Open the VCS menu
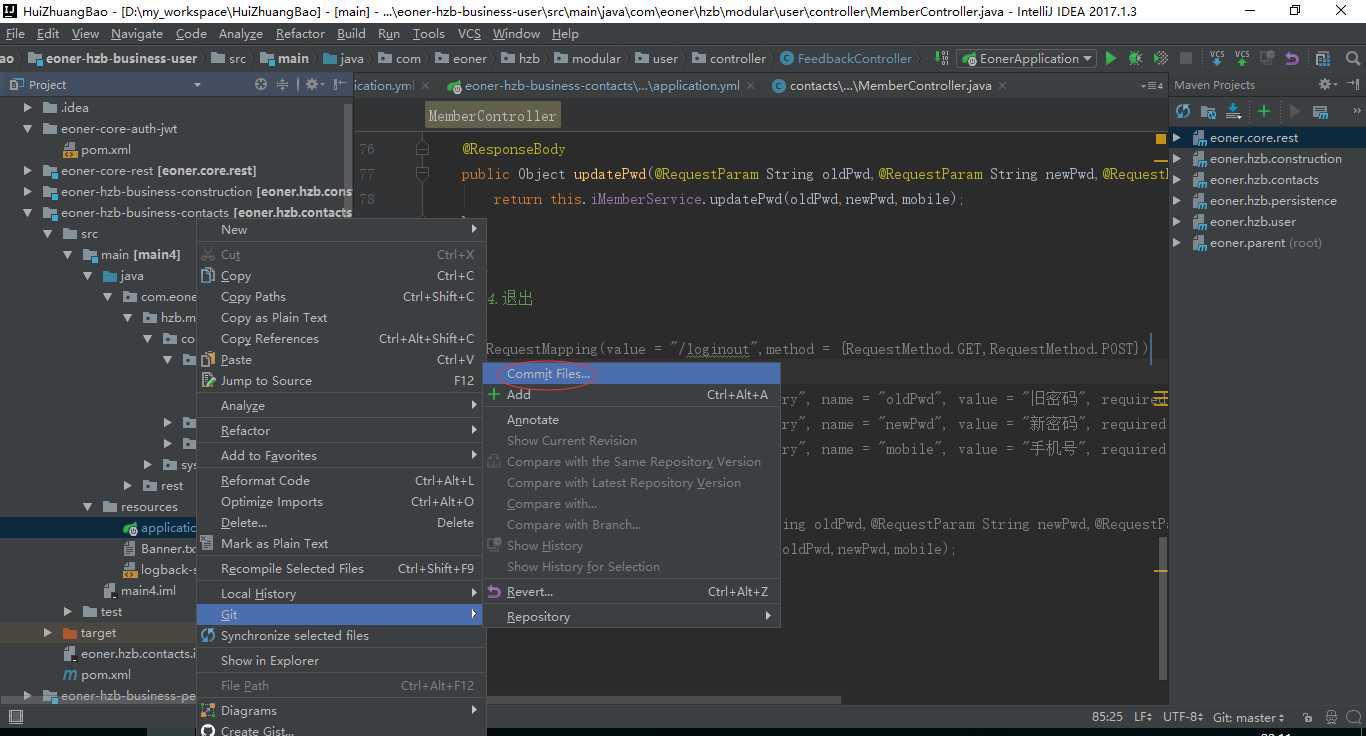Viewport: 1366px width, 736px height. pyautogui.click(x=469, y=33)
